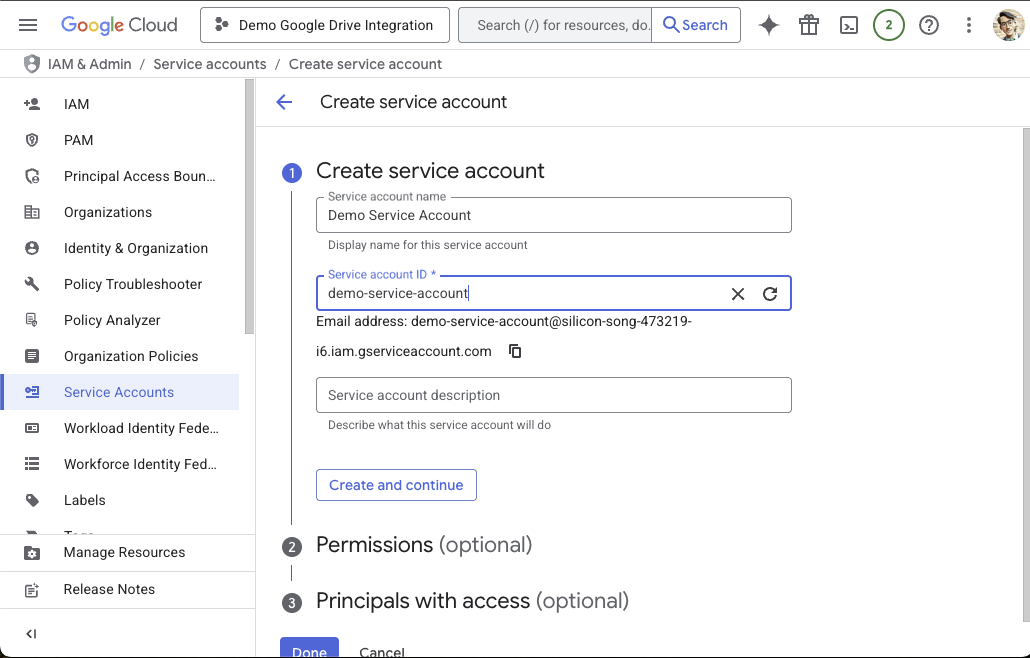The height and width of the screenshot is (658, 1030).
Task: Click the Create service account breadcrumb
Action: tap(365, 64)
